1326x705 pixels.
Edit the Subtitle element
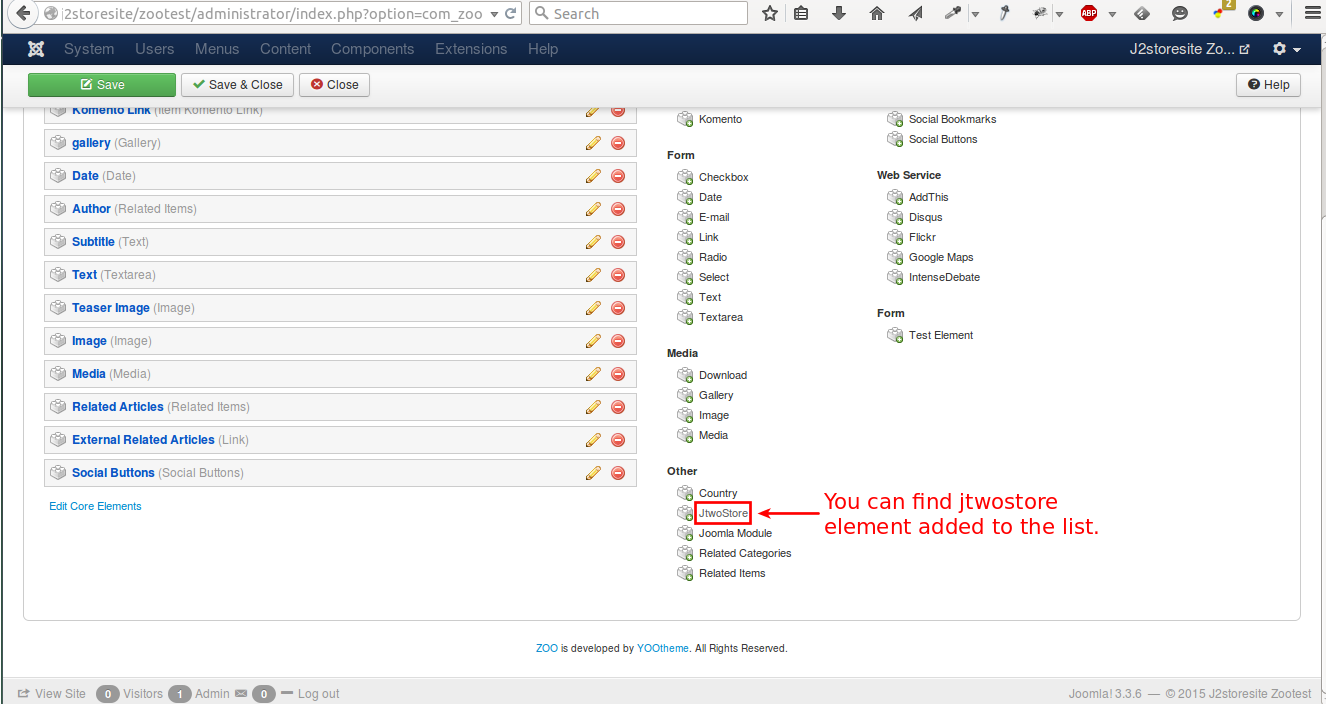[593, 242]
